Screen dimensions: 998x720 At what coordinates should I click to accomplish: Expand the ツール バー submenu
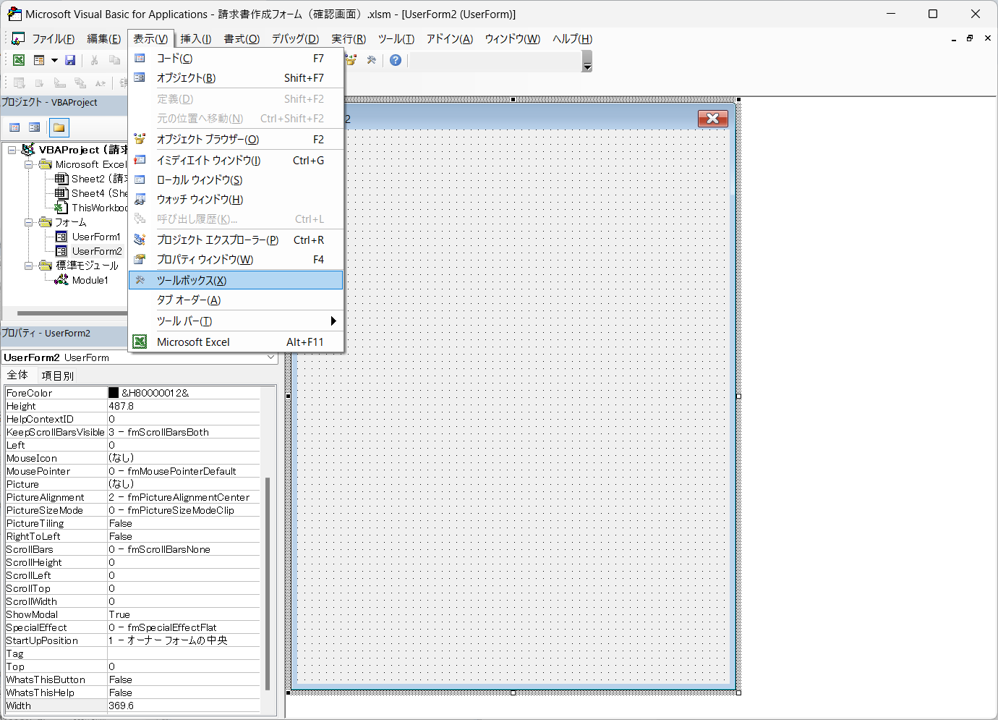click(334, 321)
